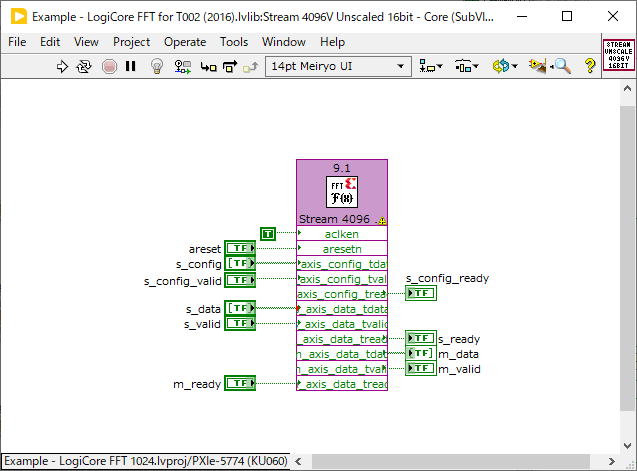The width and height of the screenshot is (637, 471).
Task: Click the project target path status box
Action: (146, 461)
